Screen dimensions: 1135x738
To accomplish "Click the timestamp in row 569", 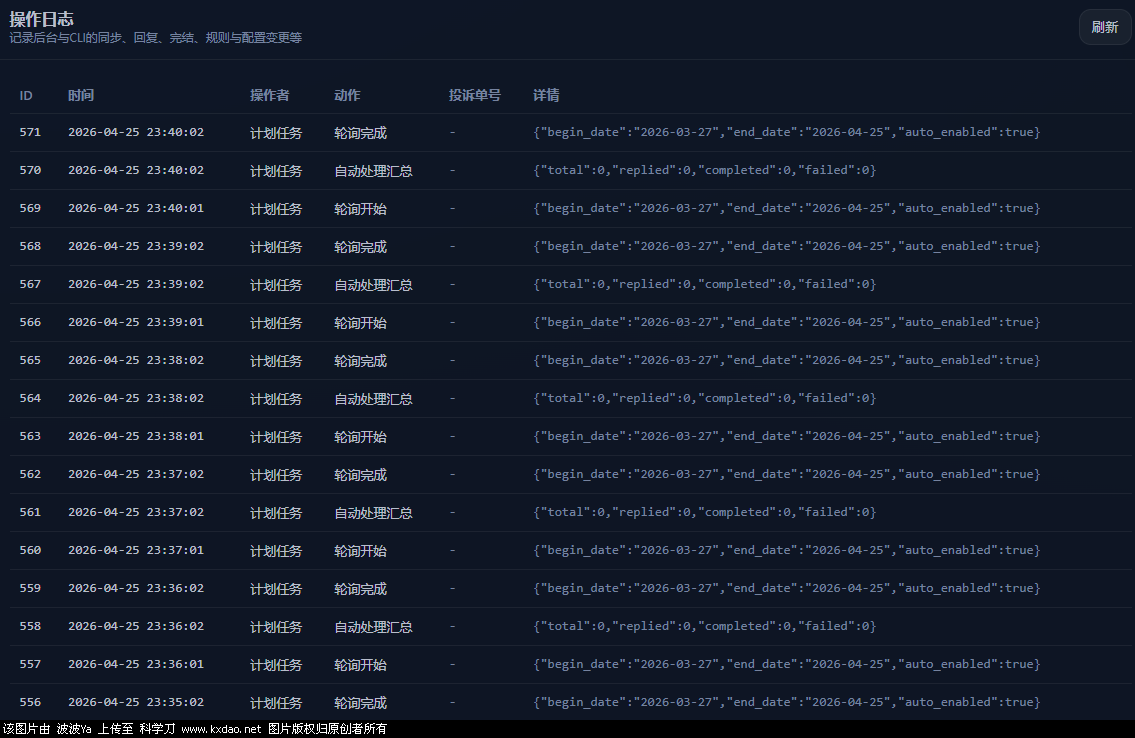I will (x=135, y=209).
